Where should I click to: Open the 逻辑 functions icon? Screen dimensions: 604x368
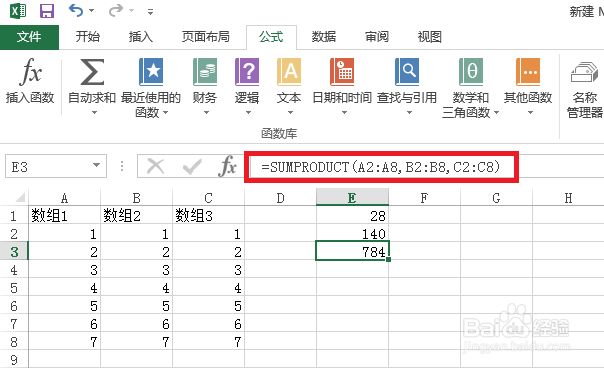point(247,72)
